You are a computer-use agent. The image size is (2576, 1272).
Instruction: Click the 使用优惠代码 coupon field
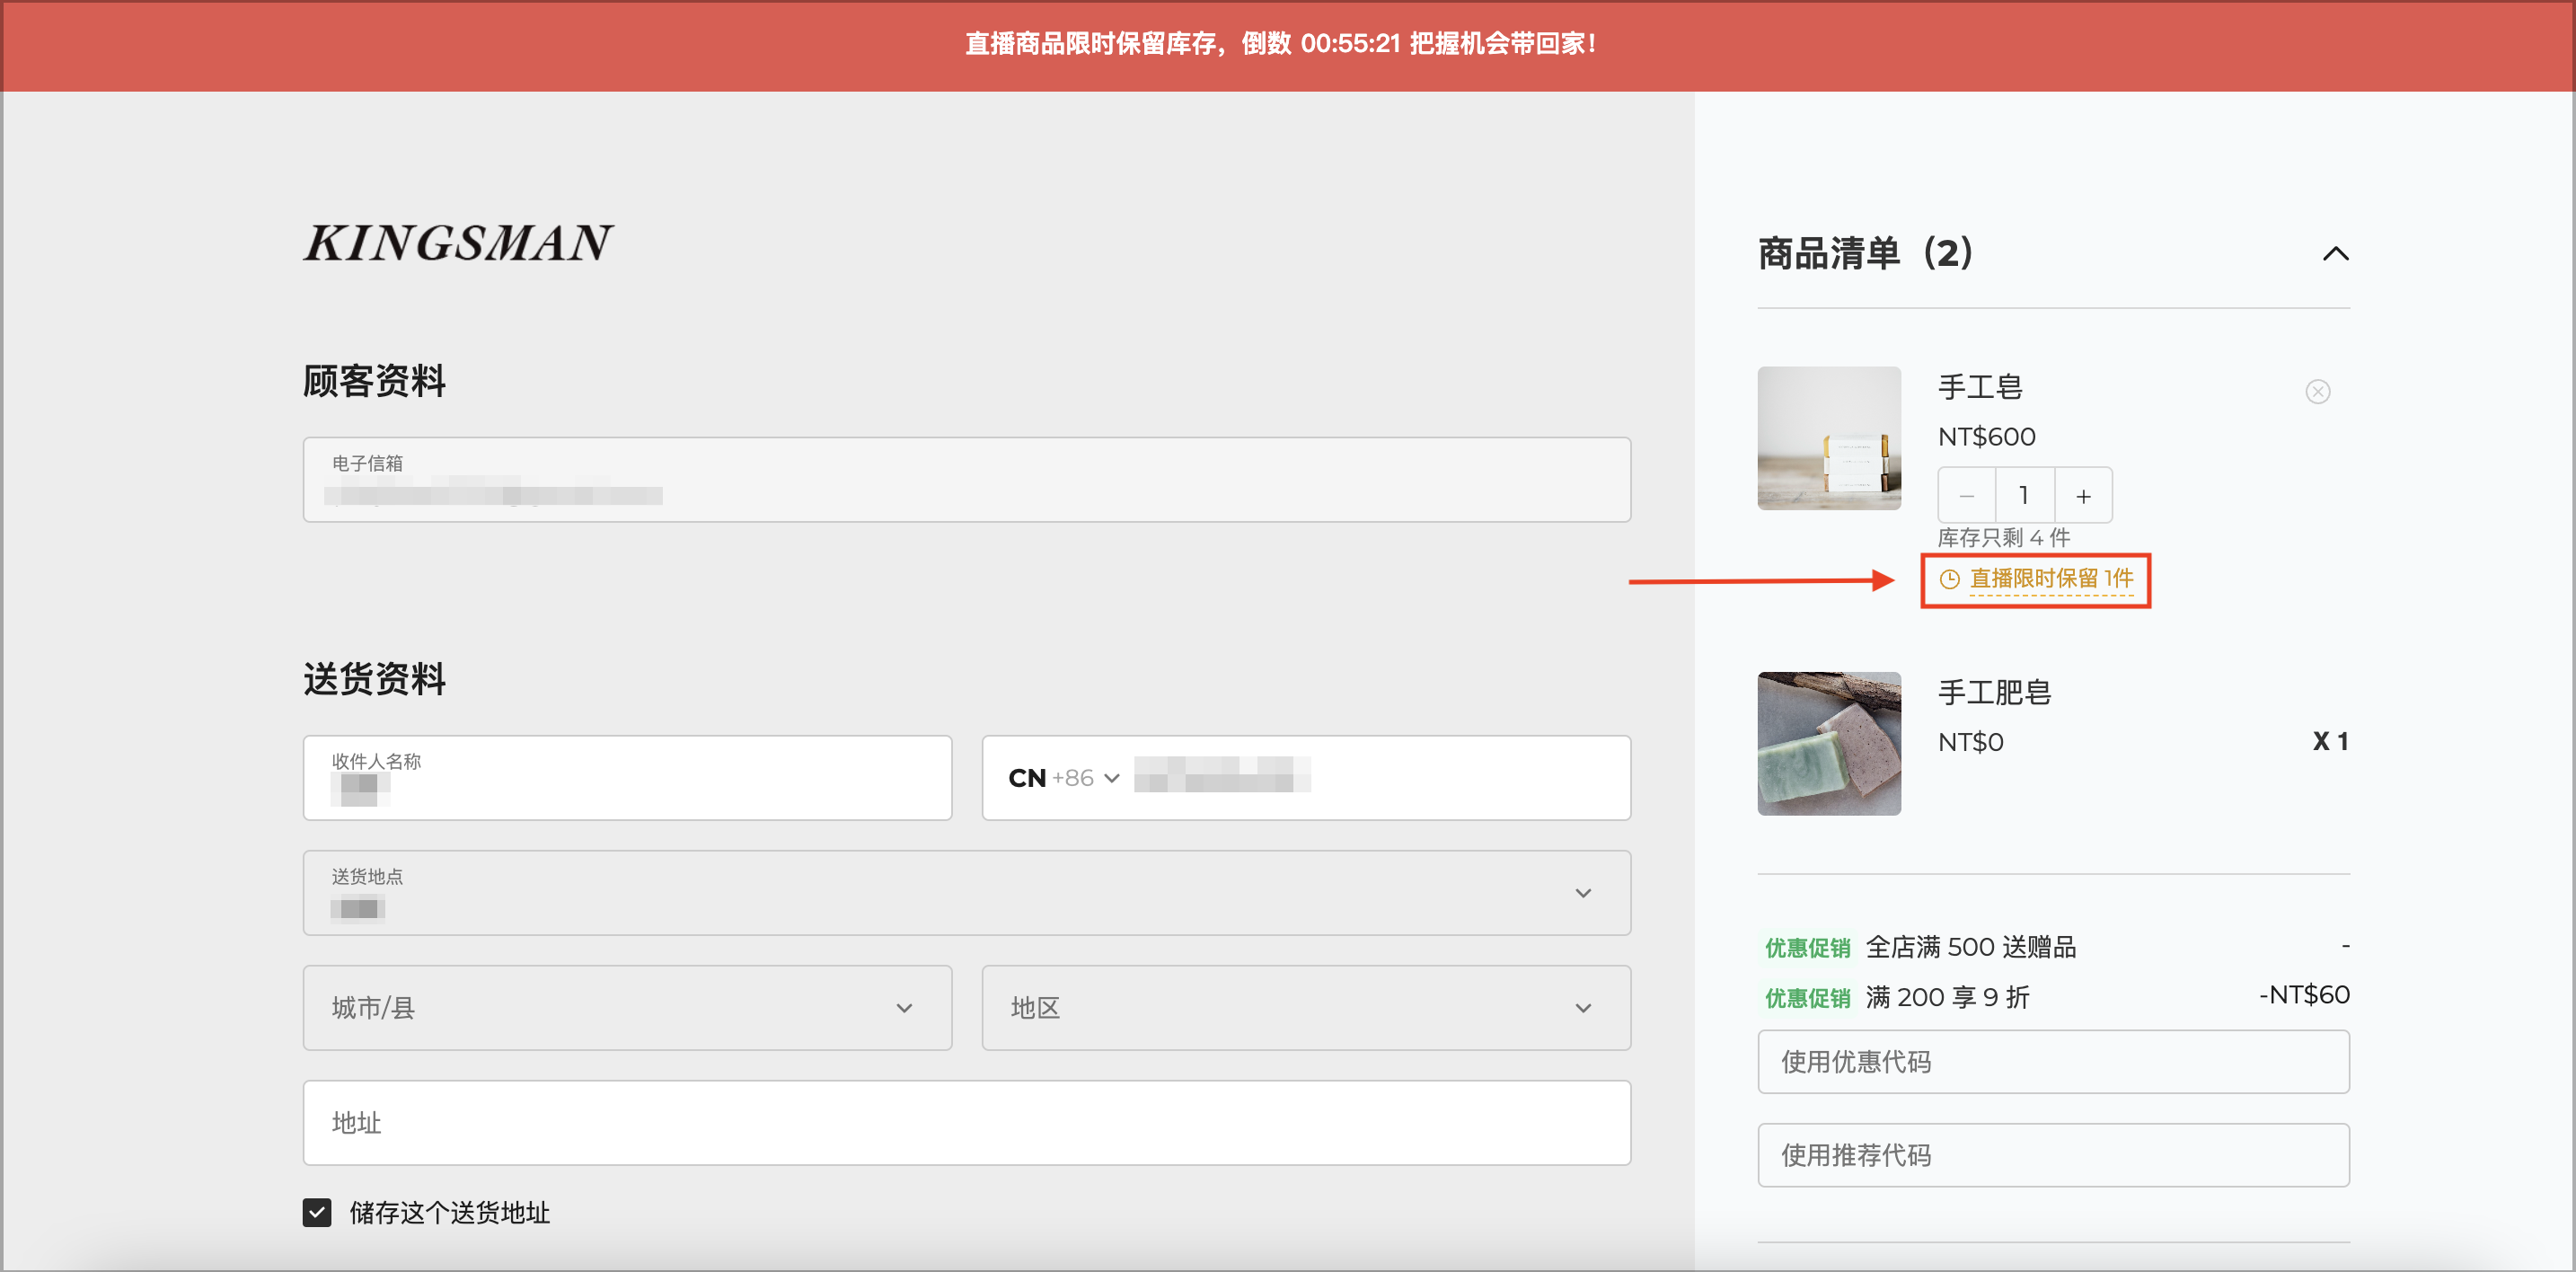(x=2053, y=1061)
